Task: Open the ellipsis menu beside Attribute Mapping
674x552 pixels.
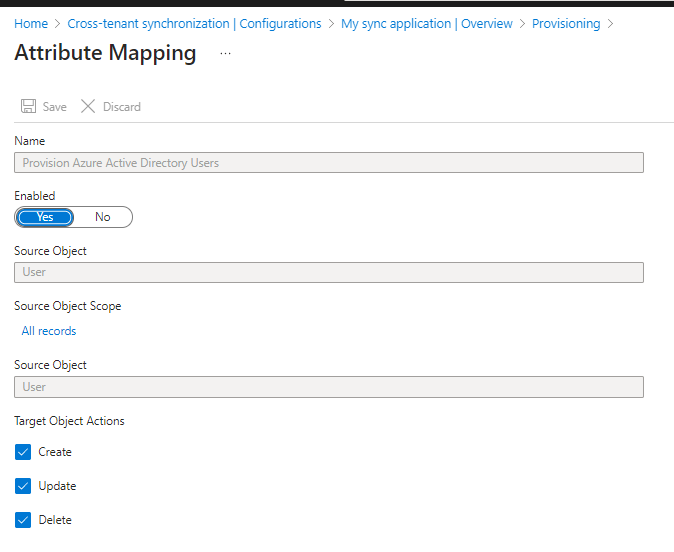Action: click(x=225, y=54)
